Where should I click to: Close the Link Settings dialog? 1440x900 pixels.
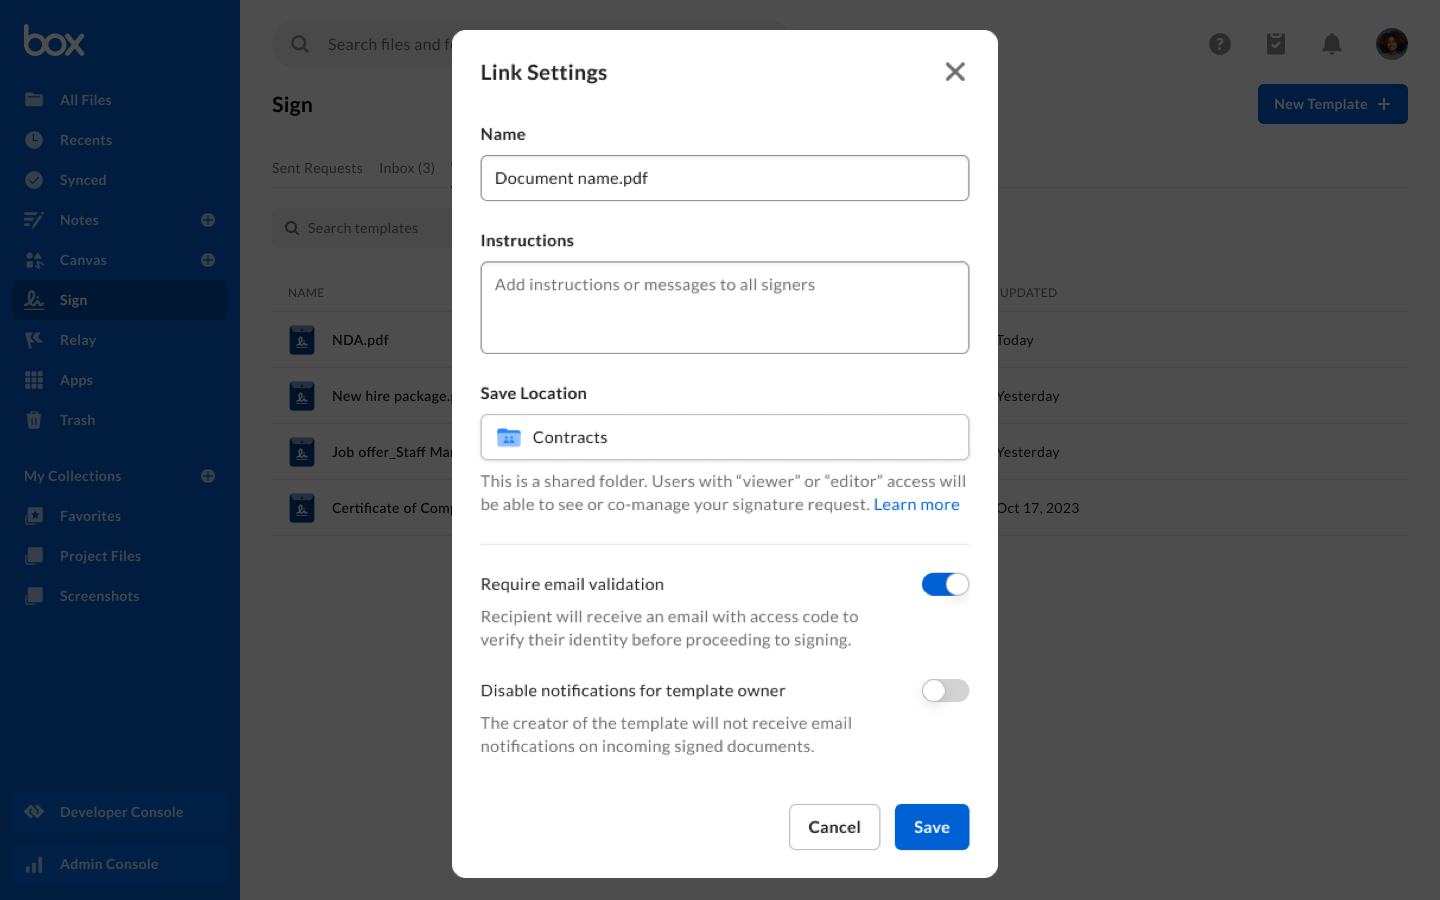pos(955,72)
